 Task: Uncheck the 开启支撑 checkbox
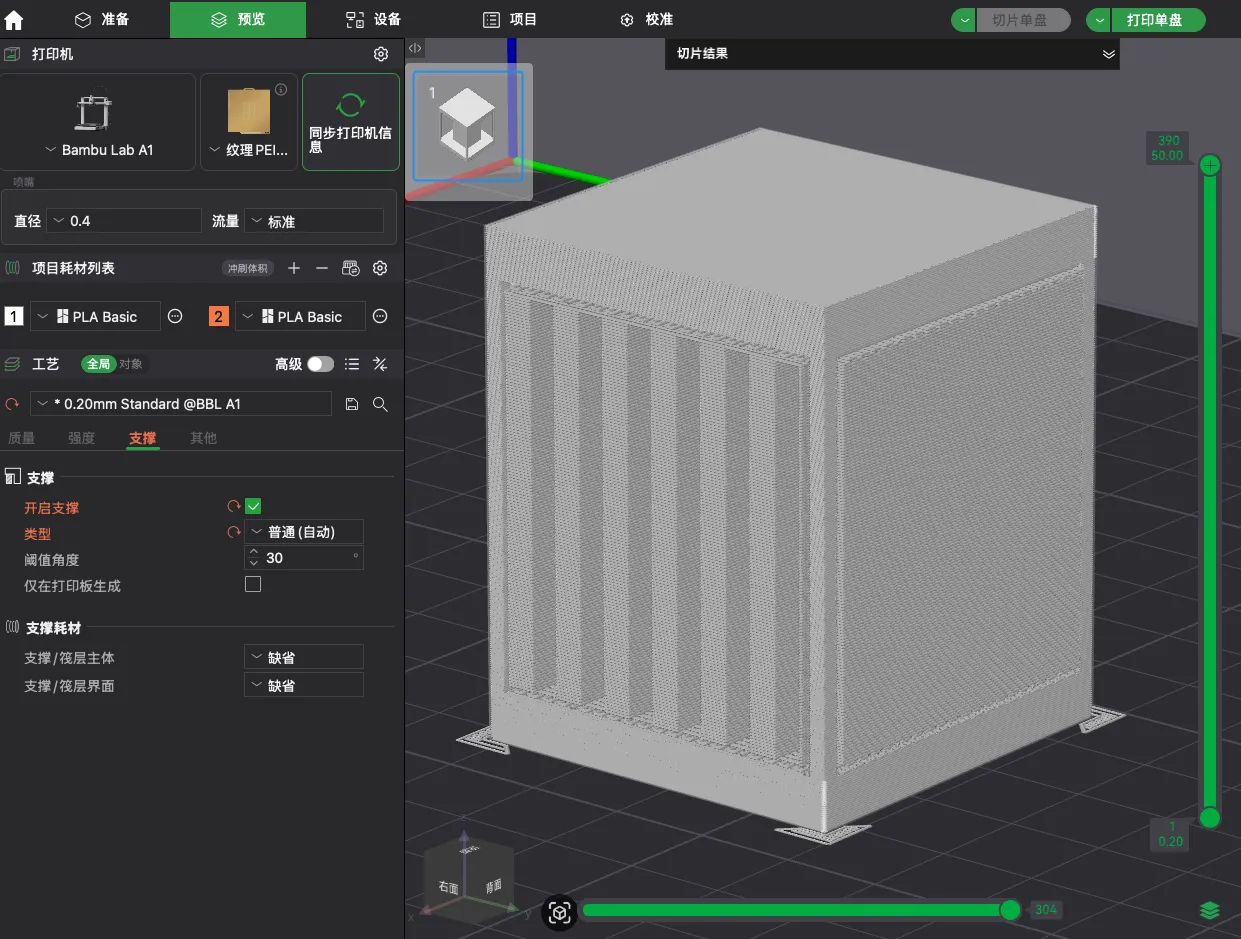(x=253, y=506)
